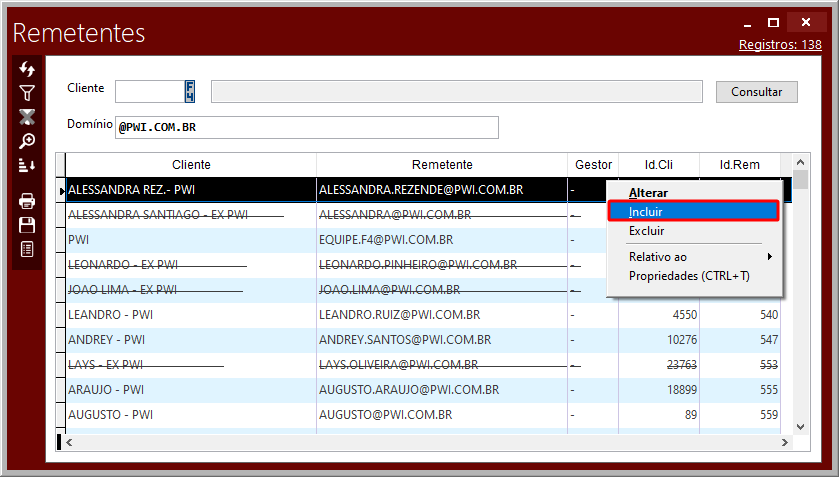
Task: Click Excluir in the context menu
Action: pos(646,231)
